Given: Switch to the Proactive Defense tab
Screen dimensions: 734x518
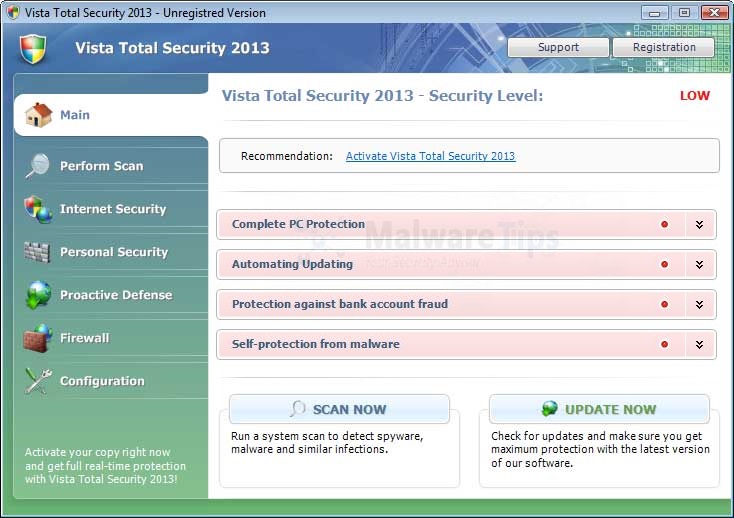Looking at the screenshot, I should click(x=116, y=295).
